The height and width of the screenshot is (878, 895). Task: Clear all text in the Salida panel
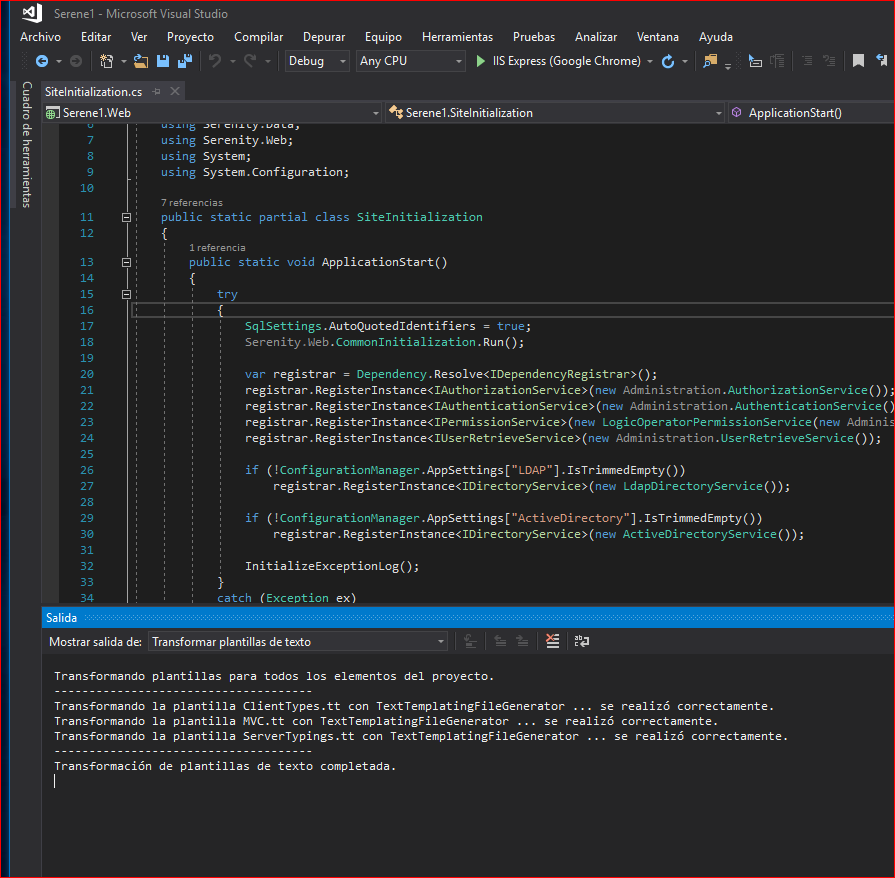pyautogui.click(x=551, y=642)
